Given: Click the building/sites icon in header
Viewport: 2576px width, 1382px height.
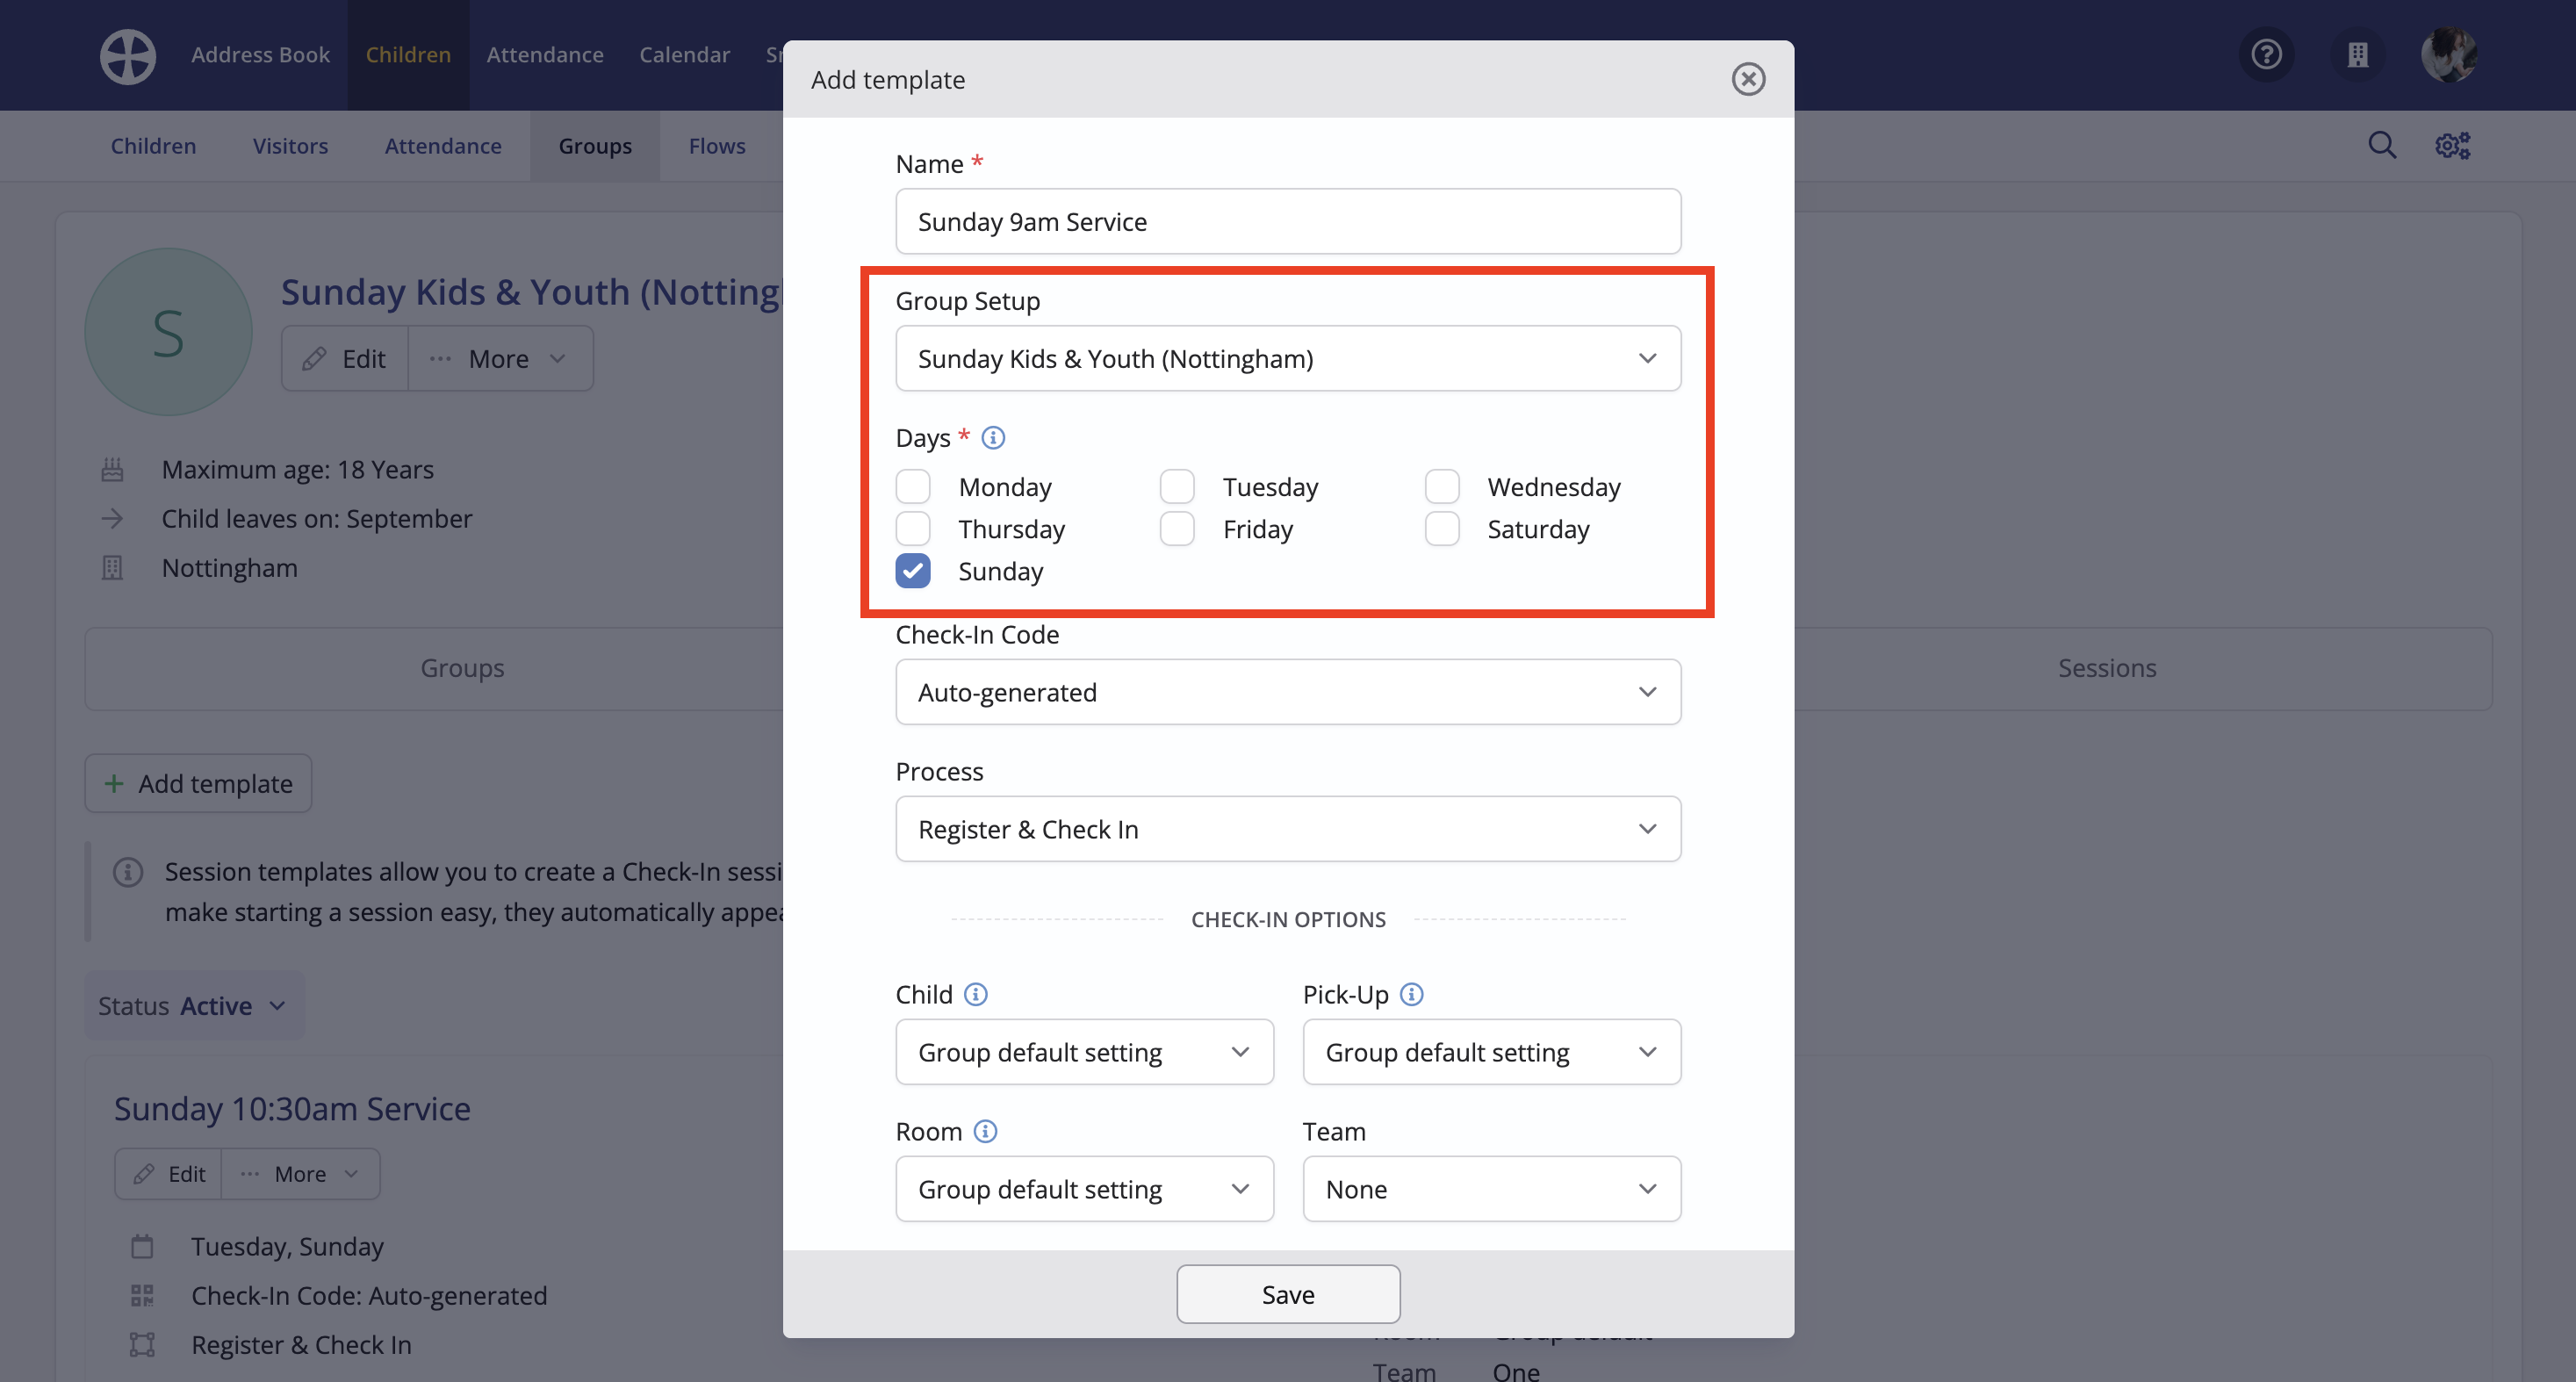Looking at the screenshot, I should (2358, 55).
